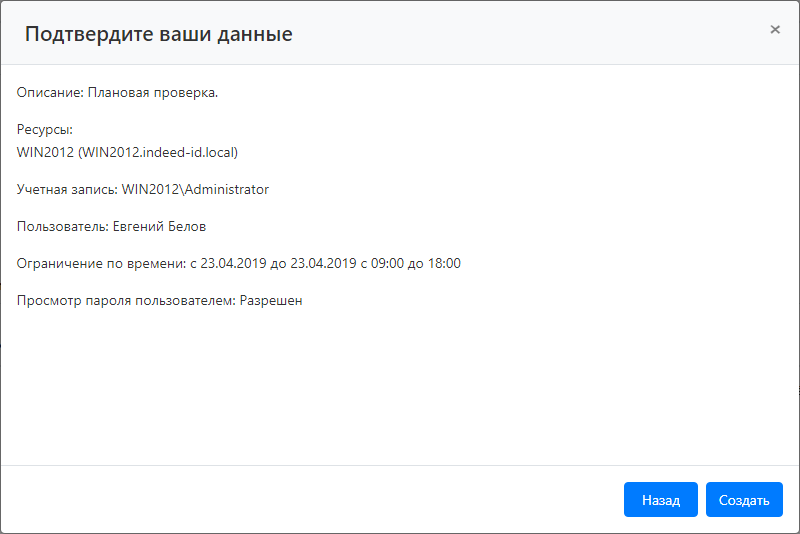Click the dialog title Подтвердите ваши данные
Viewport: 800px width, 534px height.
click(158, 34)
